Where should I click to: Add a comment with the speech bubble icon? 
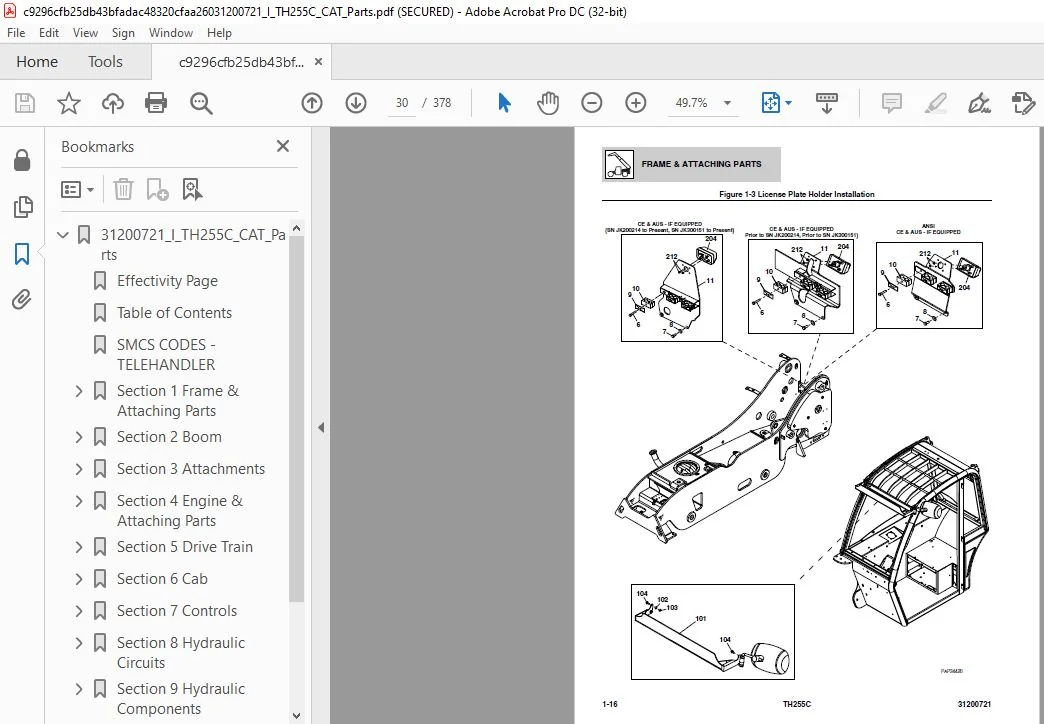(892, 103)
